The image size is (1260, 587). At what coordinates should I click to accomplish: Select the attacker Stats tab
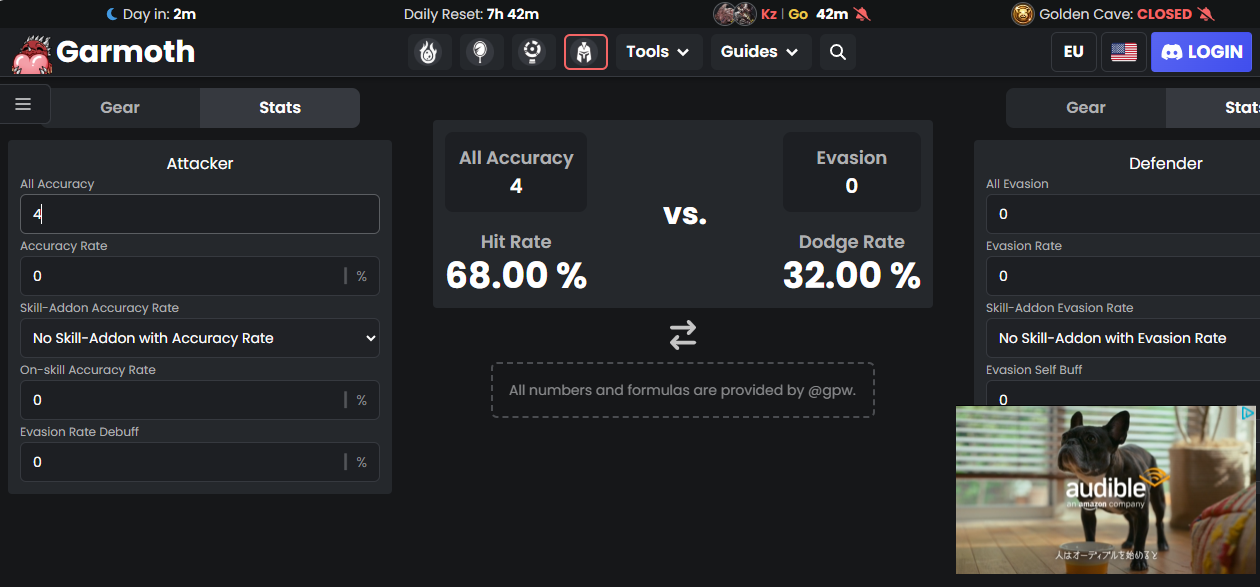point(280,108)
